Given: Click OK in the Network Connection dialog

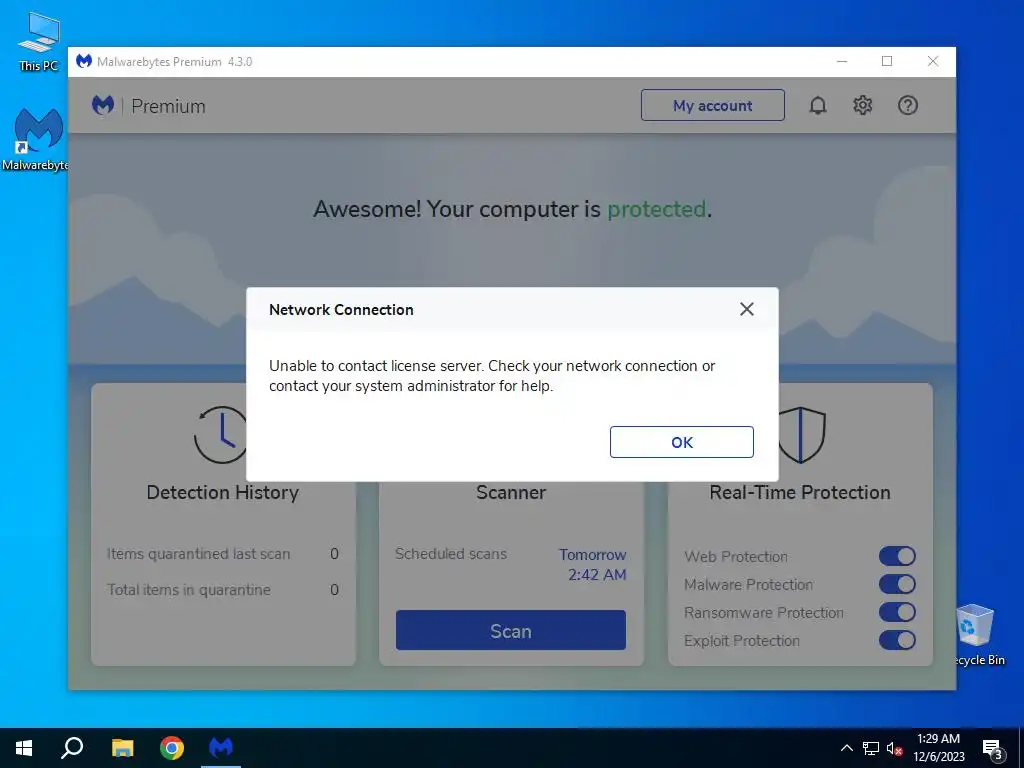Looking at the screenshot, I should pyautogui.click(x=681, y=442).
